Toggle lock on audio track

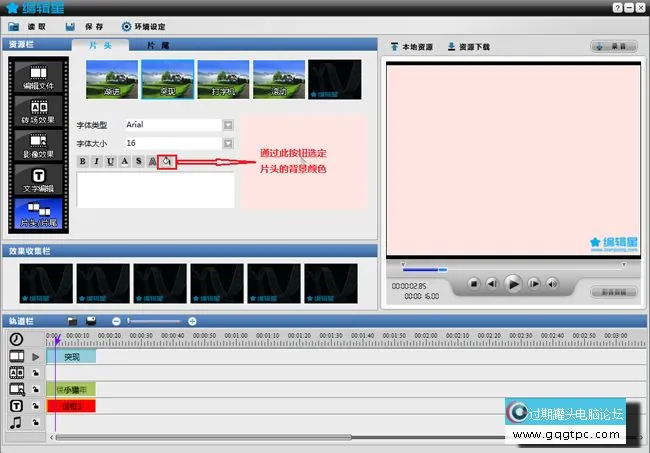(x=36, y=423)
